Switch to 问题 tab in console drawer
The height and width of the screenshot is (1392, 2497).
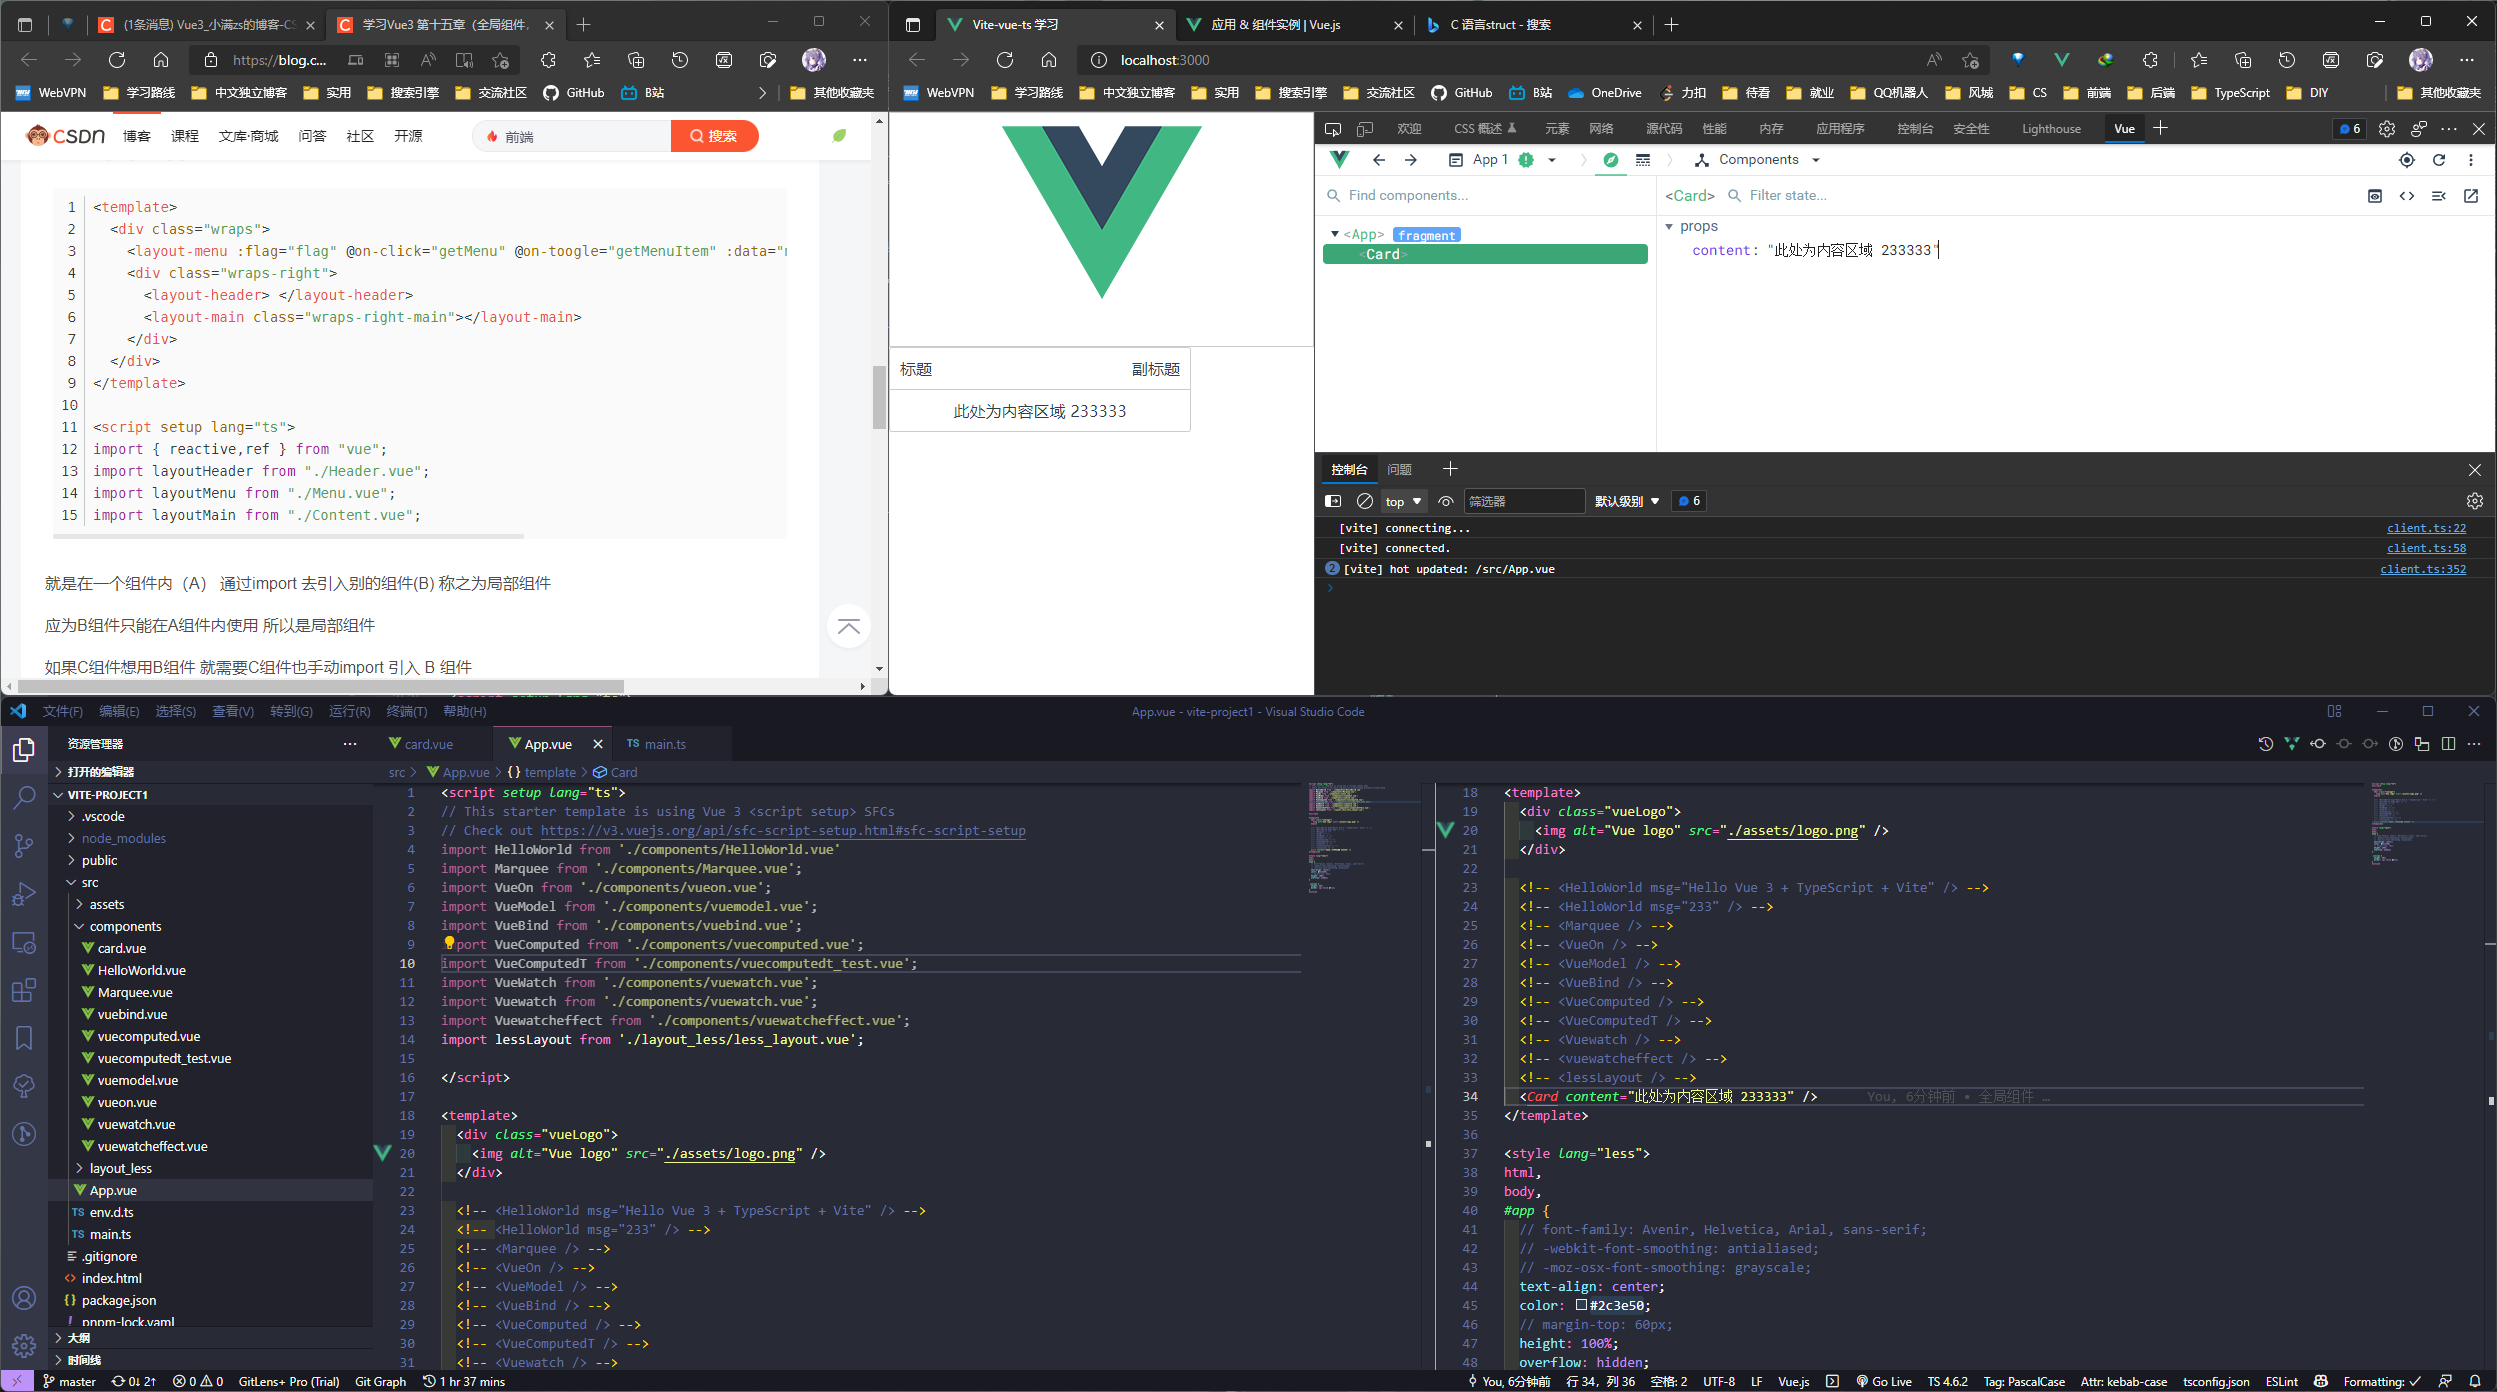click(1399, 469)
